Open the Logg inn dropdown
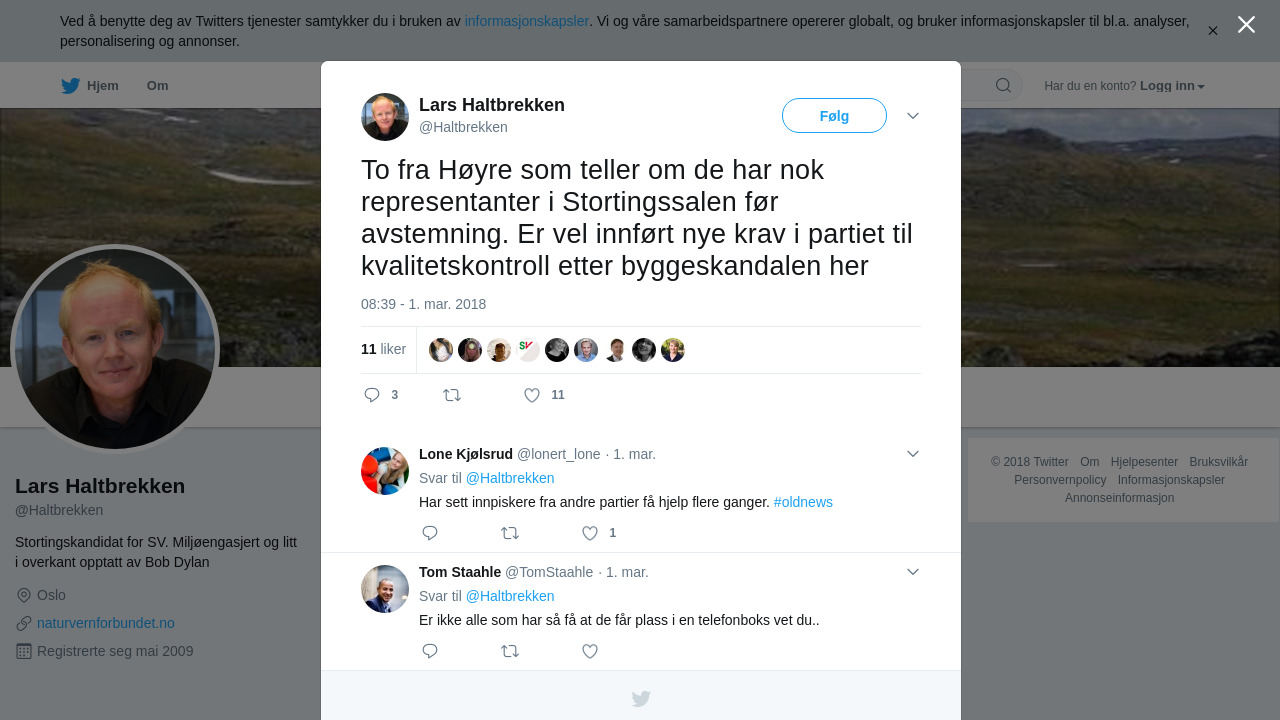The height and width of the screenshot is (720, 1280). point(1172,86)
